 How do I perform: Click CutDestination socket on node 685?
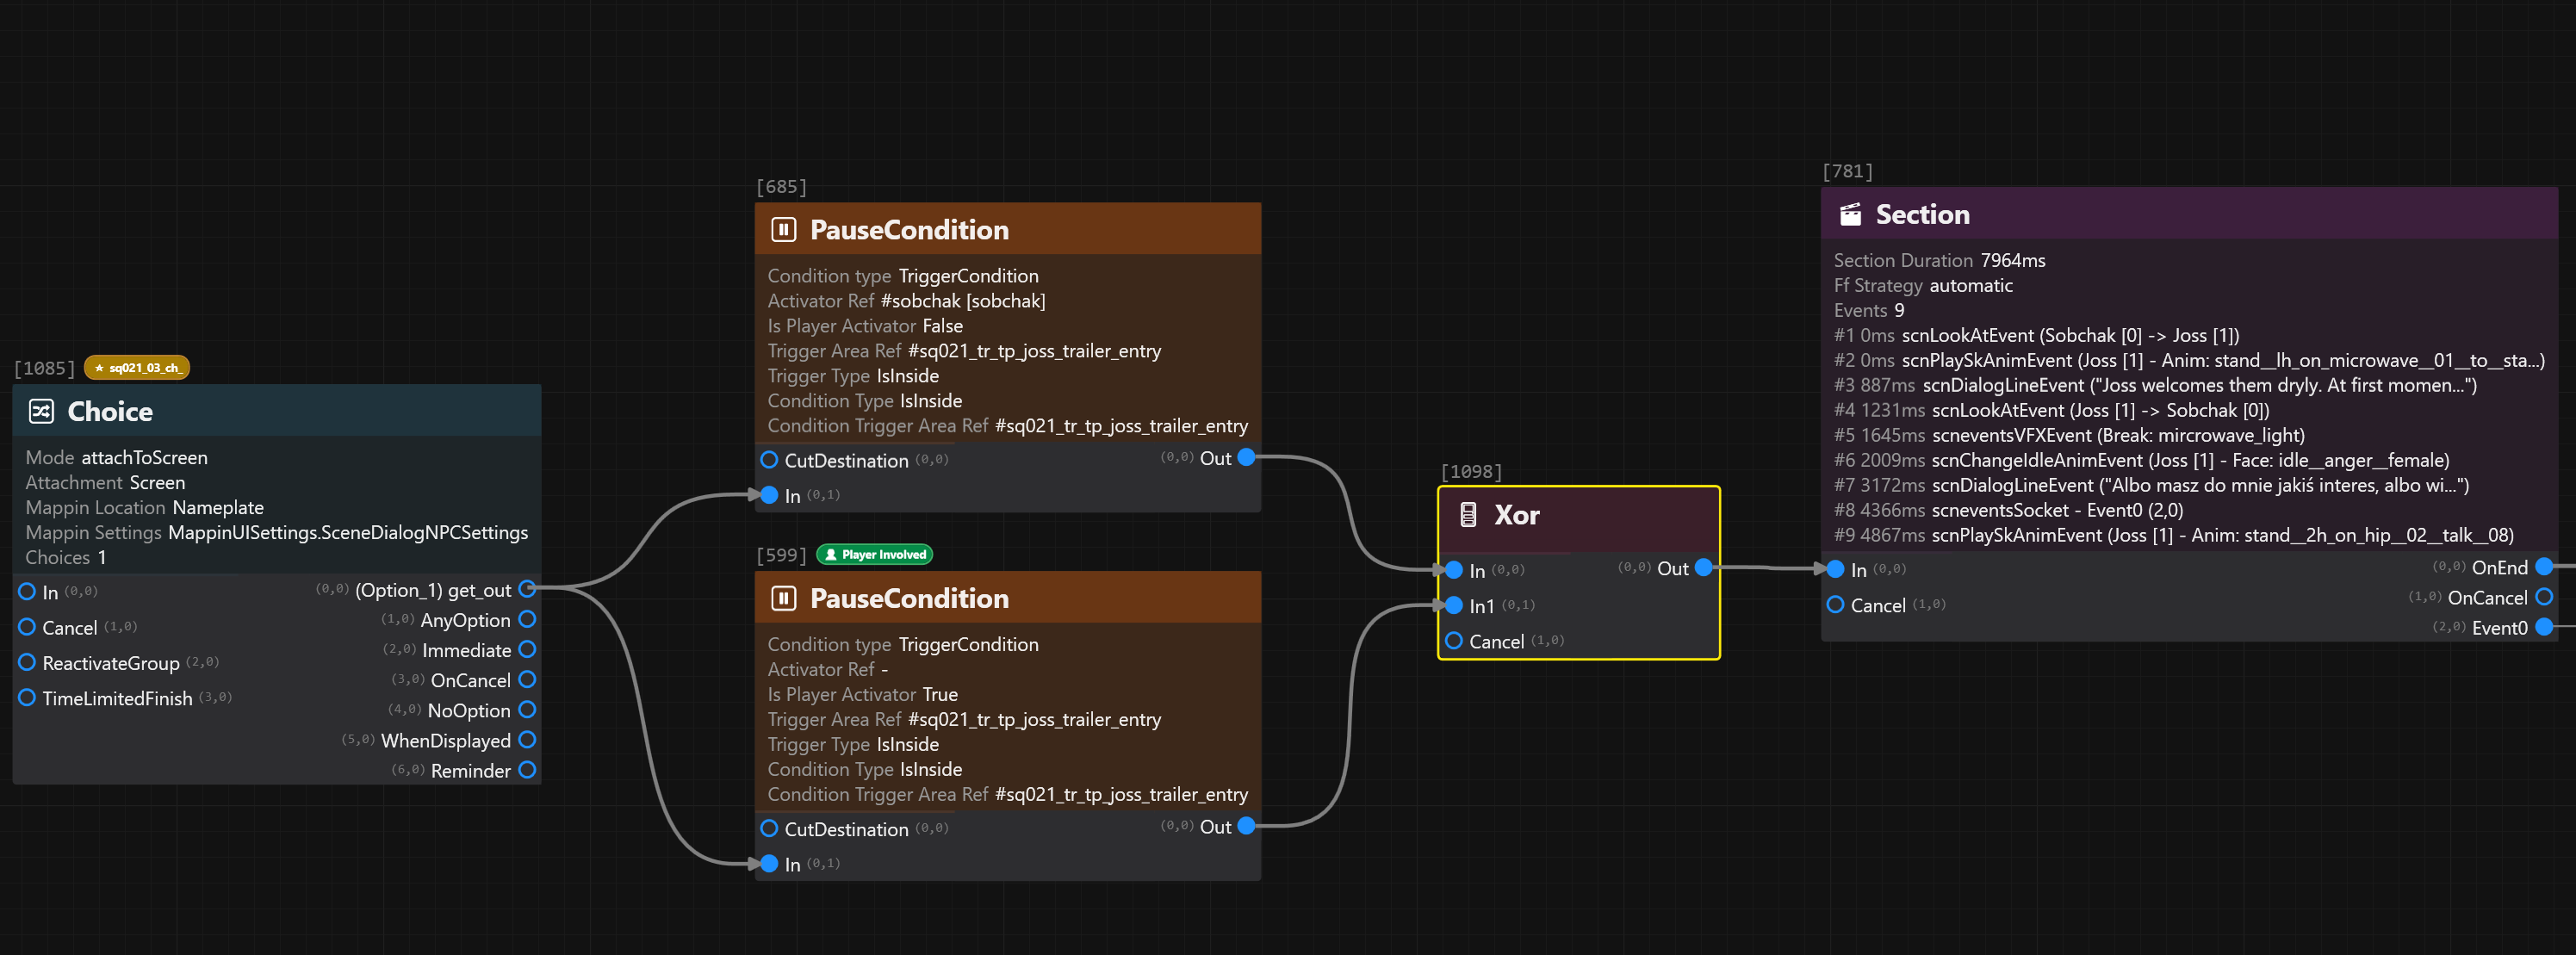coord(769,460)
